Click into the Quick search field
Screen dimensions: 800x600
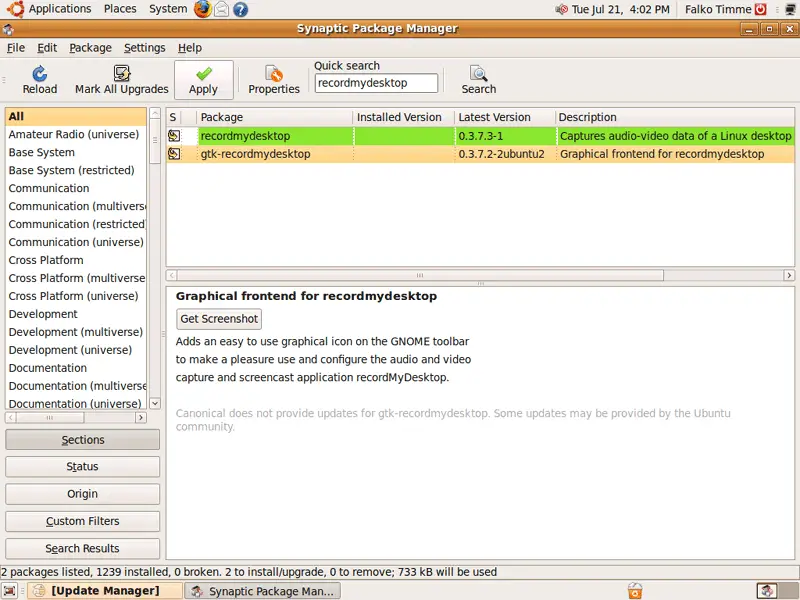click(x=376, y=83)
